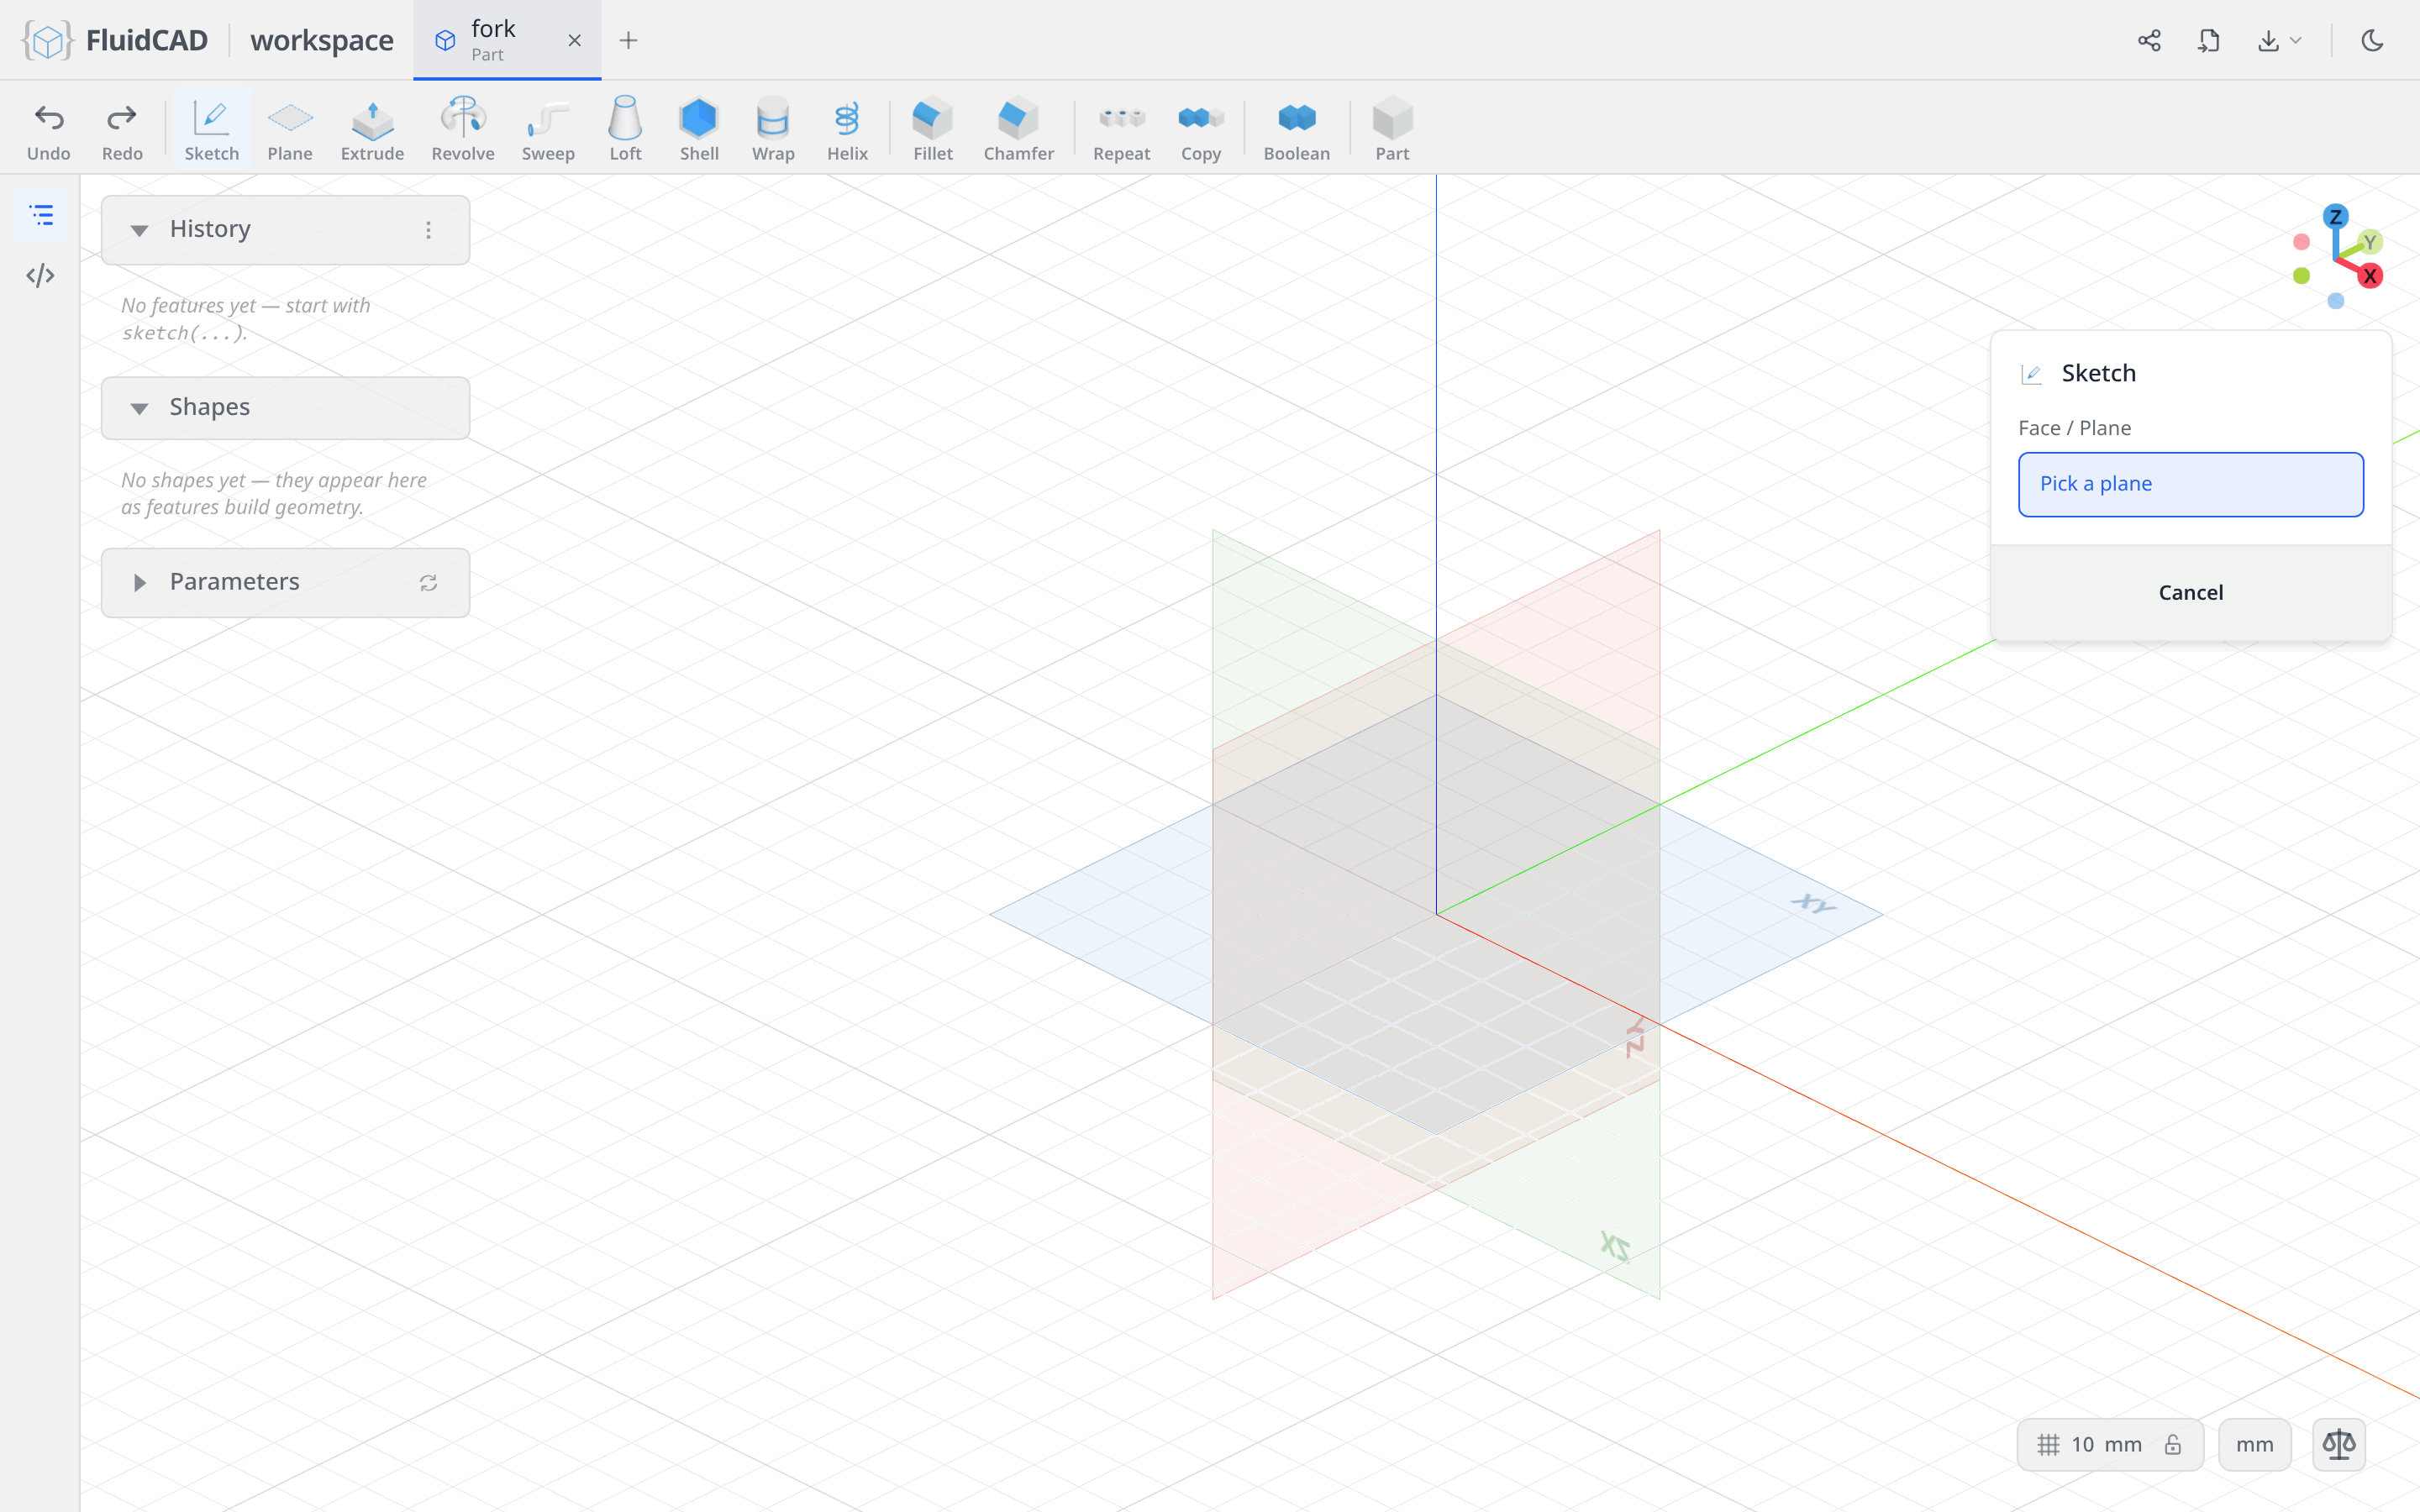Select the Extrude tool
2420x1512 pixels.
[x=372, y=128]
